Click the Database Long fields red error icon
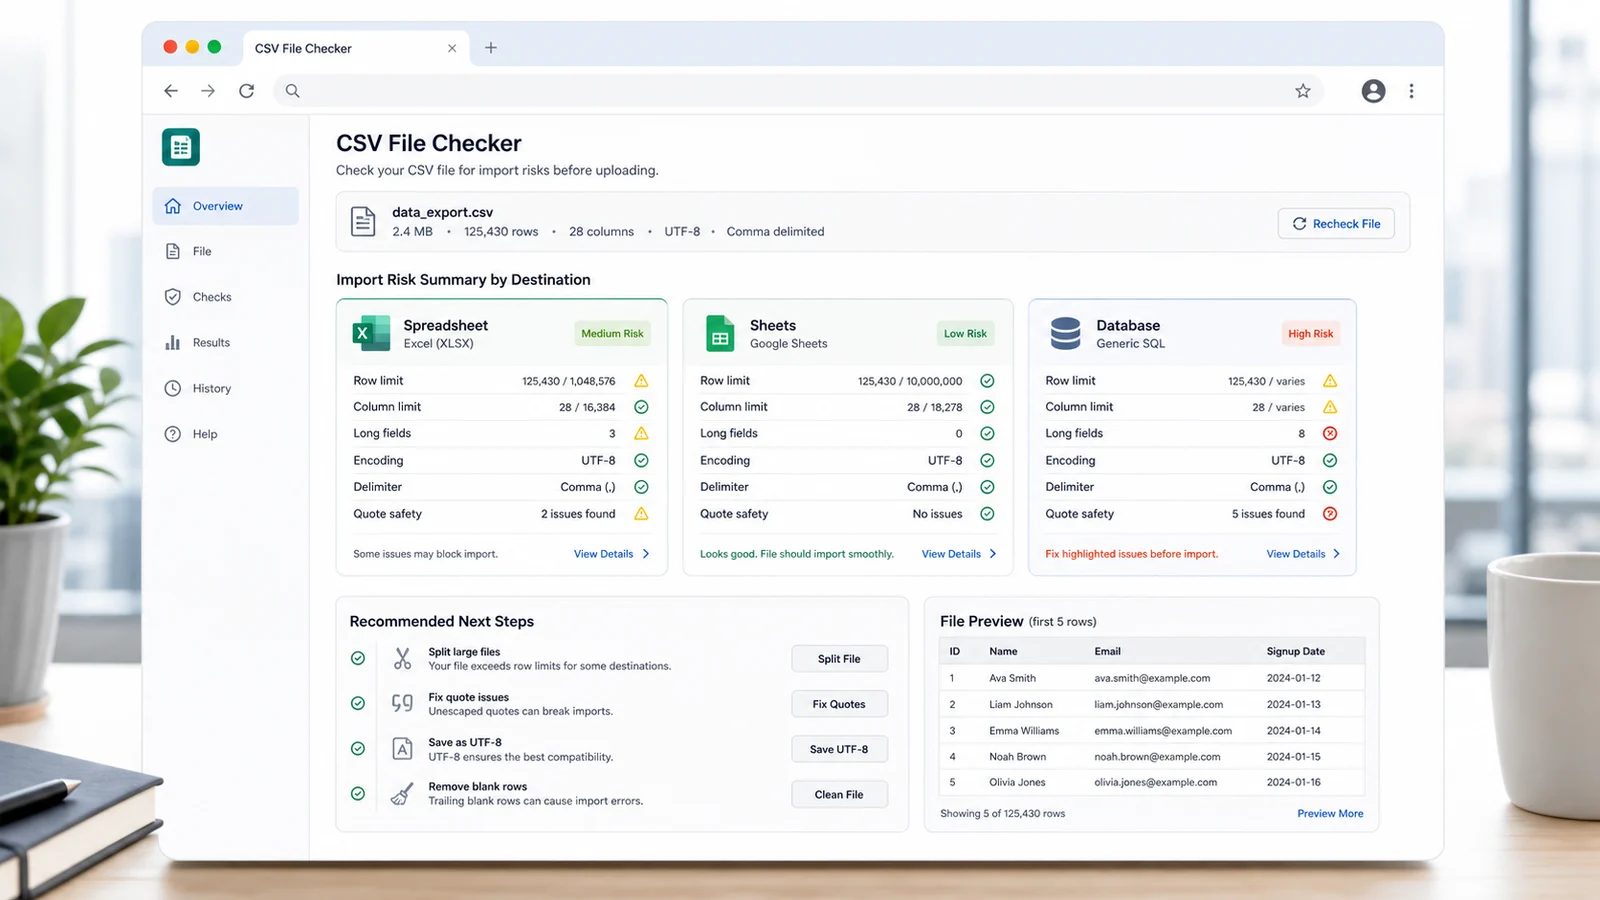Viewport: 1600px width, 900px height. (x=1330, y=433)
